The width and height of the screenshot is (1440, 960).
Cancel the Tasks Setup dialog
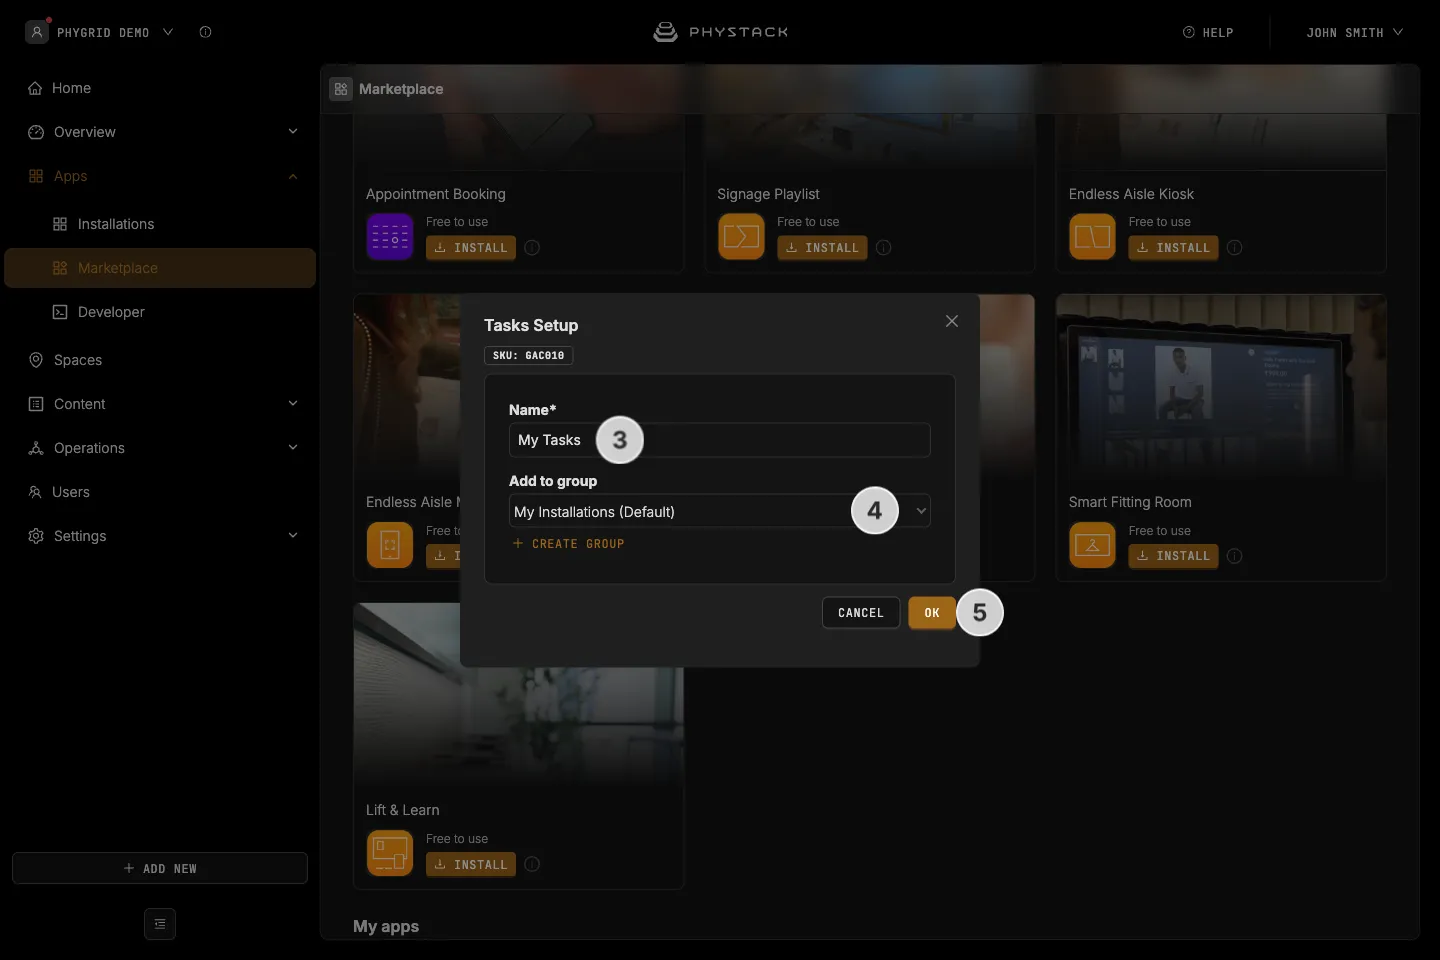(x=861, y=613)
